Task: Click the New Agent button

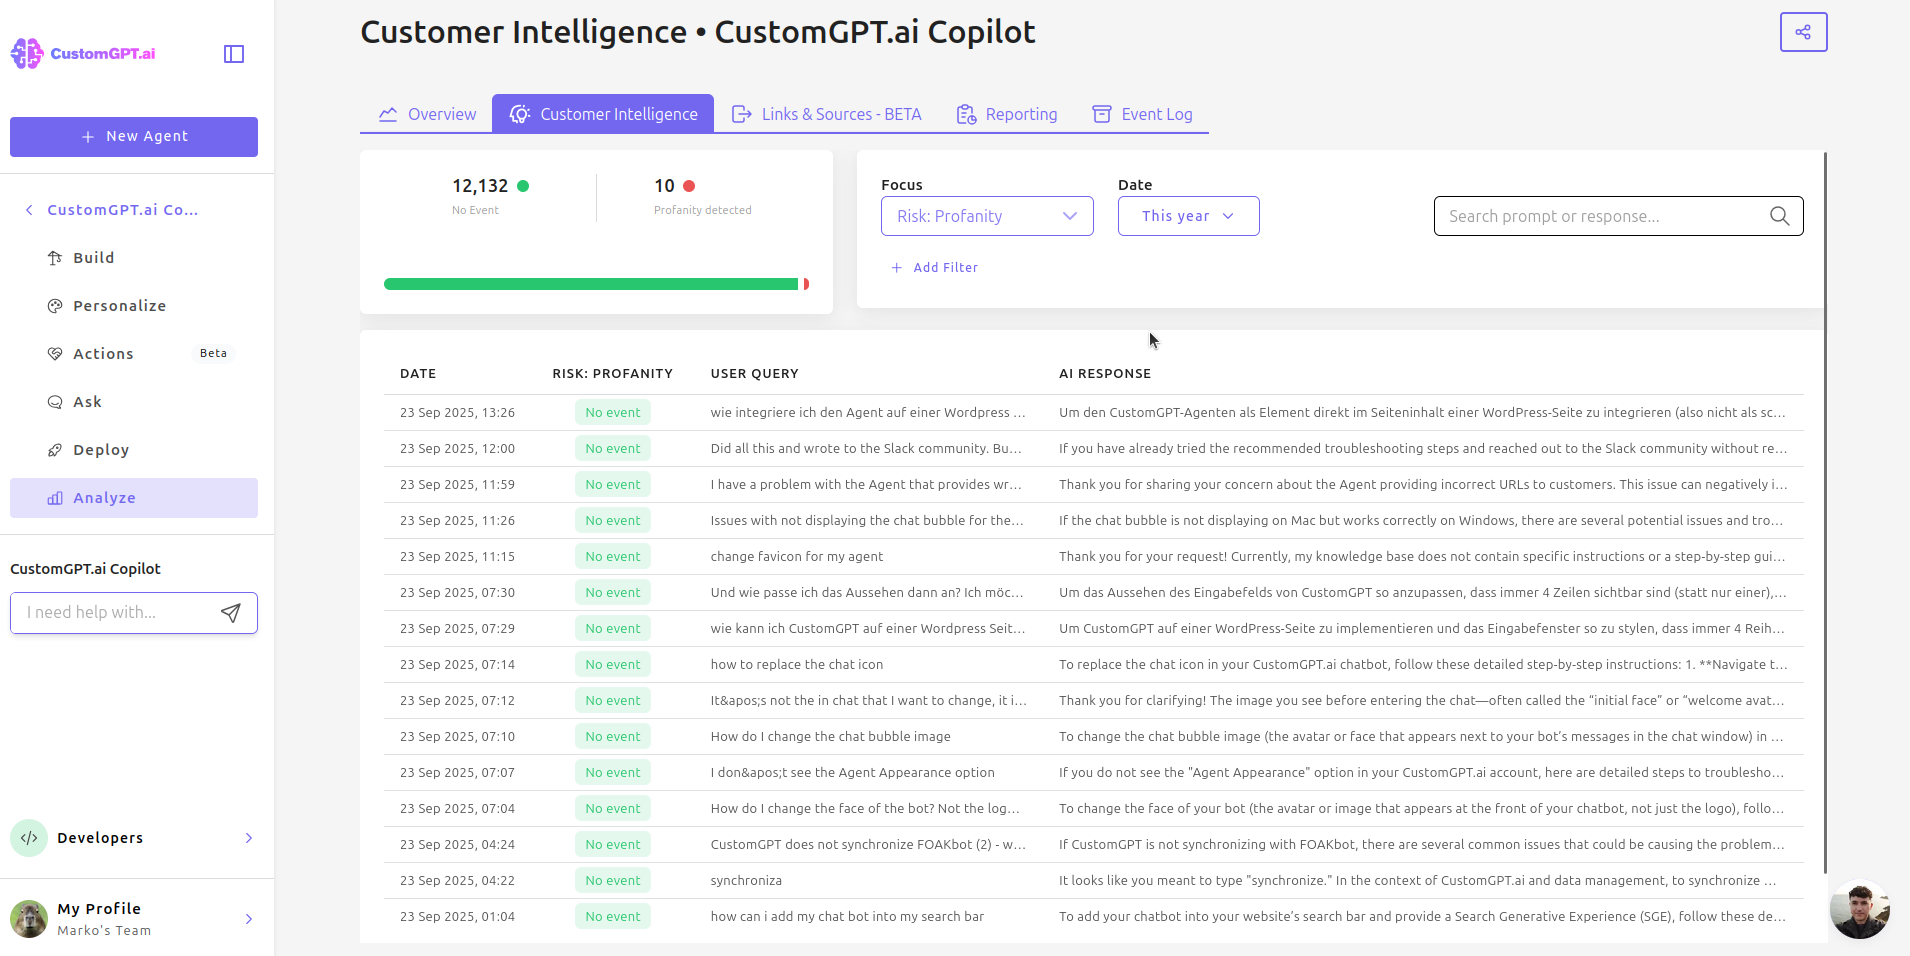Action: click(134, 137)
